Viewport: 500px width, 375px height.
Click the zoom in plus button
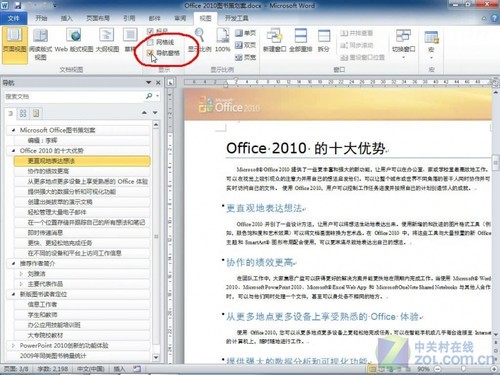pos(494,369)
